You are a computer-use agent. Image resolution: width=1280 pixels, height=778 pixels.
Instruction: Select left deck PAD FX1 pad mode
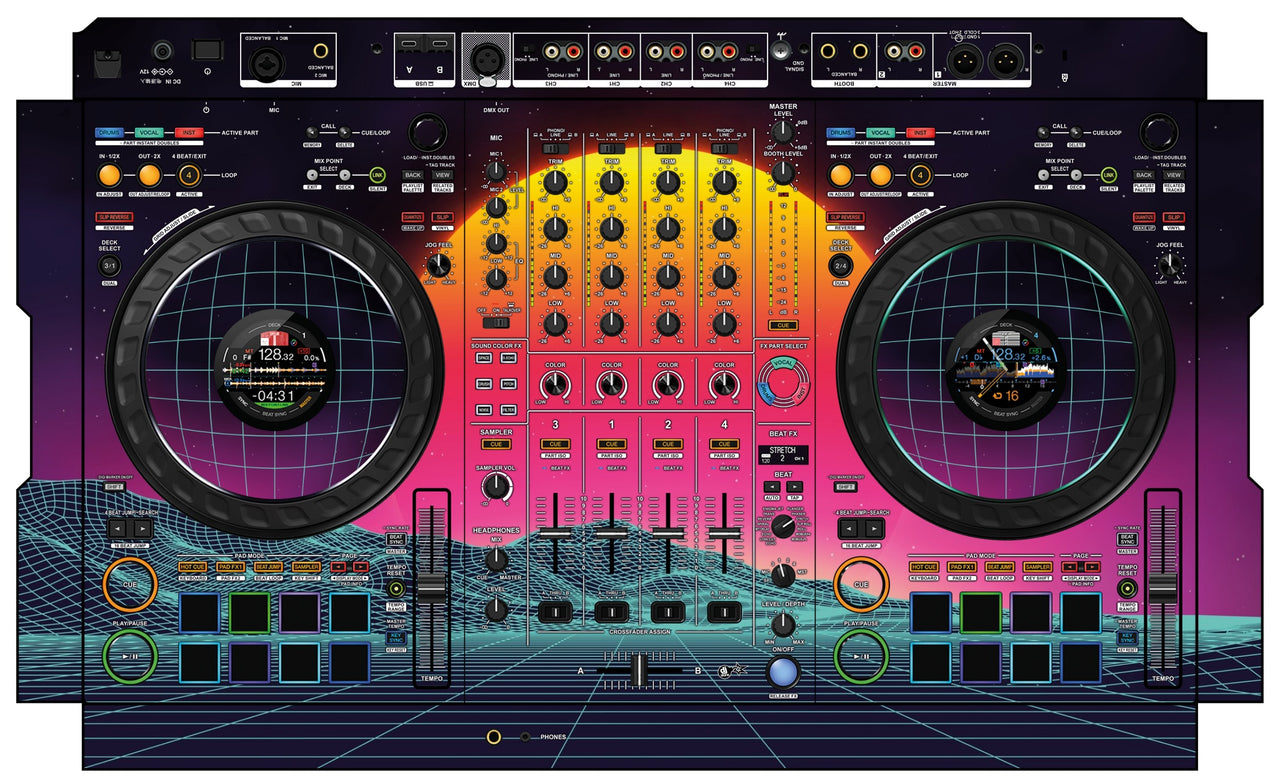[x=232, y=567]
